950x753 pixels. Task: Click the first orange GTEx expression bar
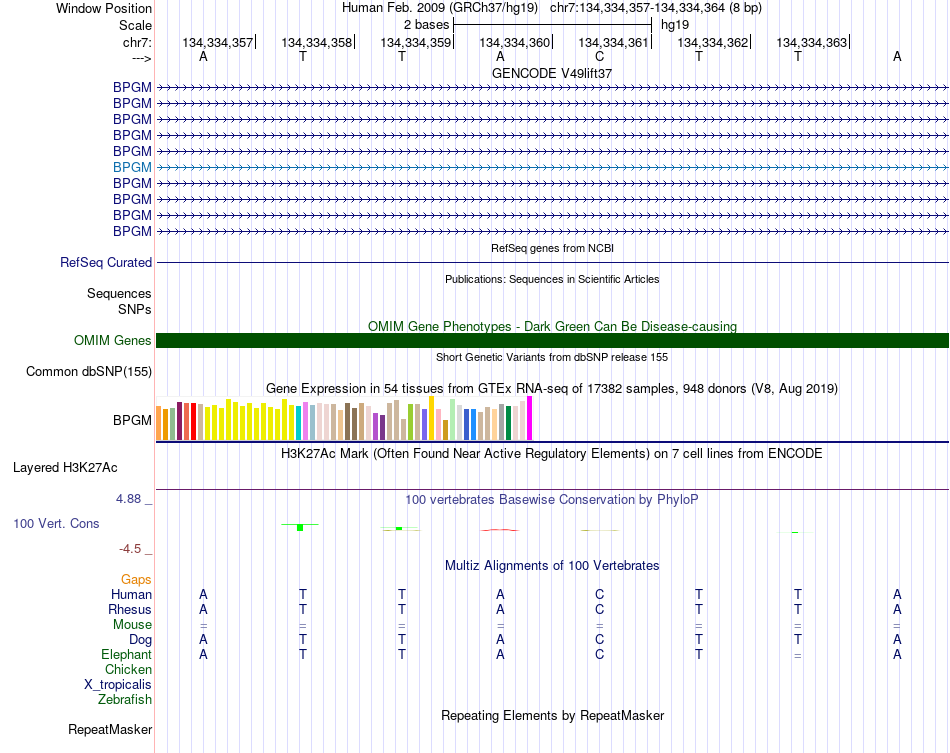160,424
